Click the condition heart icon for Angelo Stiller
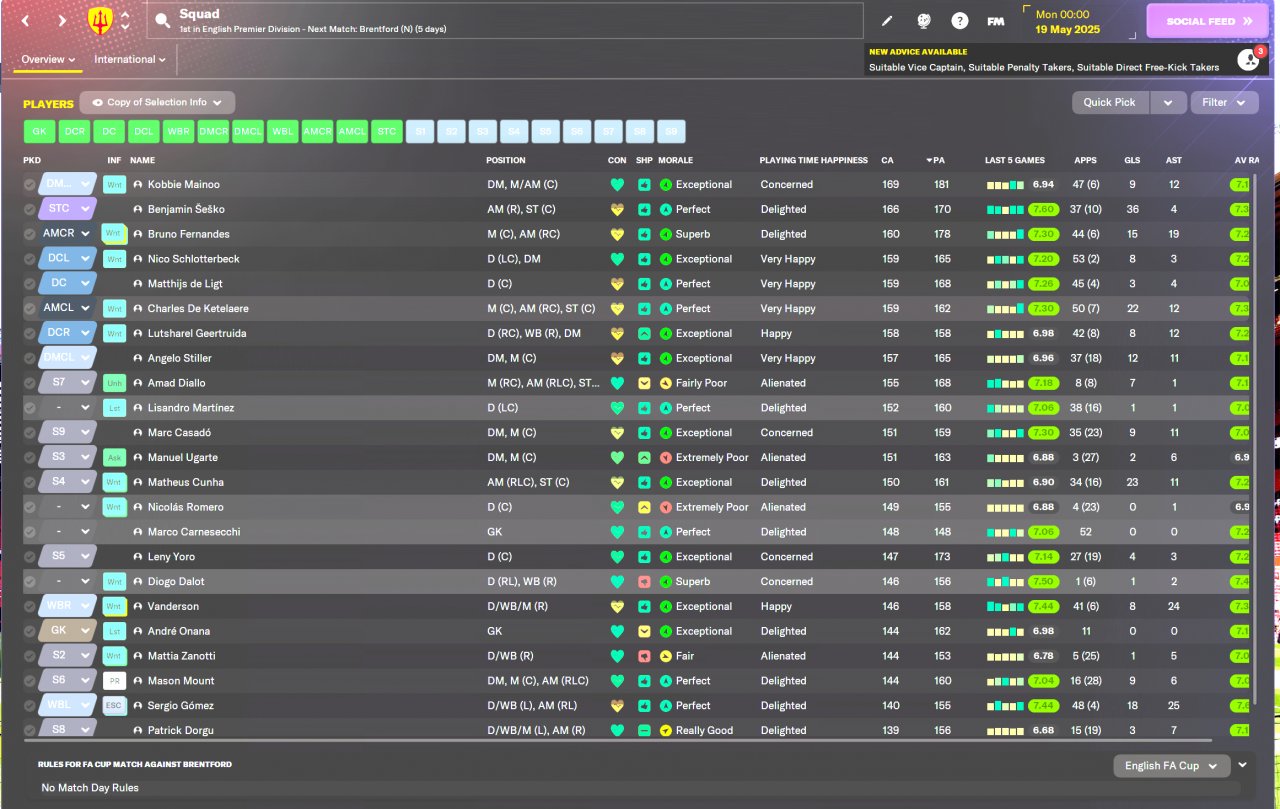This screenshot has width=1280, height=809. point(617,358)
